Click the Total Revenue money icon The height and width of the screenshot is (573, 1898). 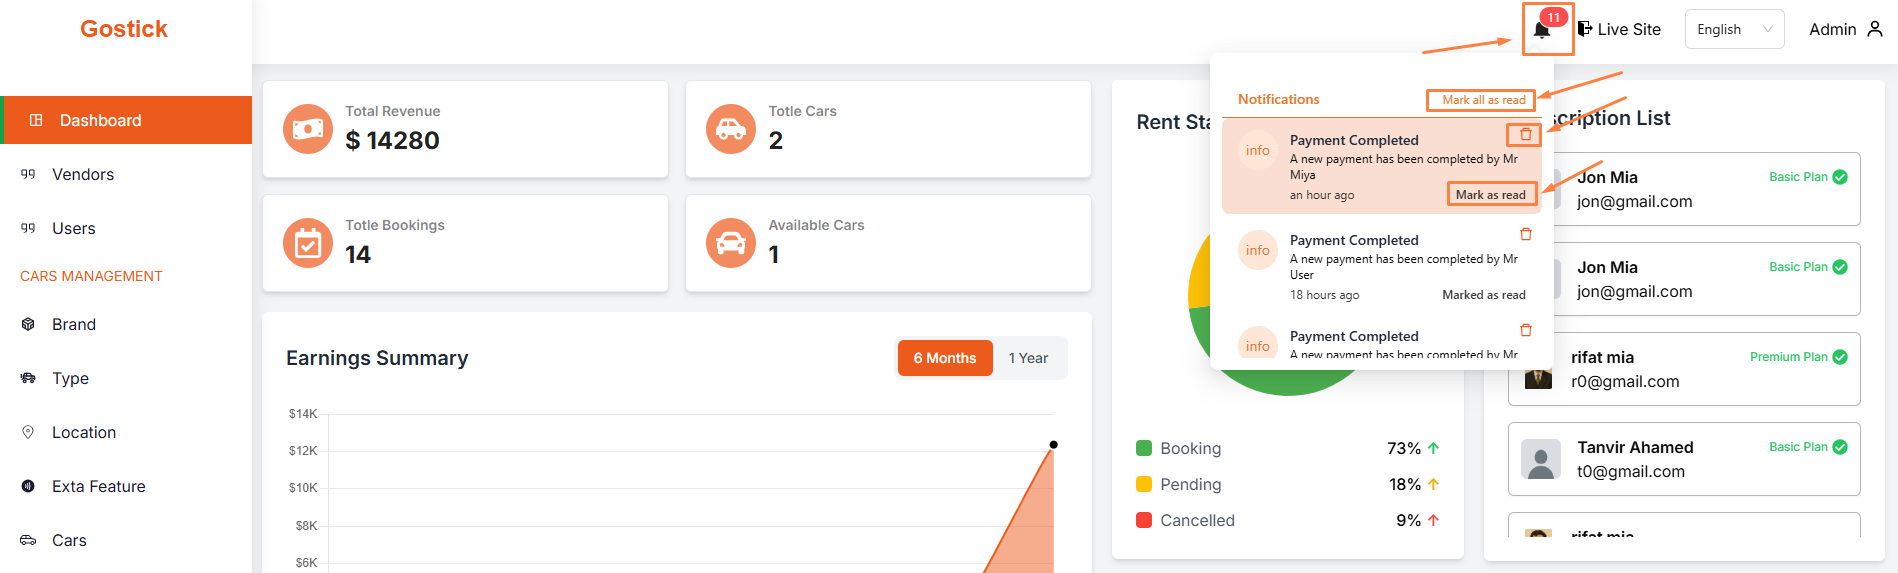(308, 129)
